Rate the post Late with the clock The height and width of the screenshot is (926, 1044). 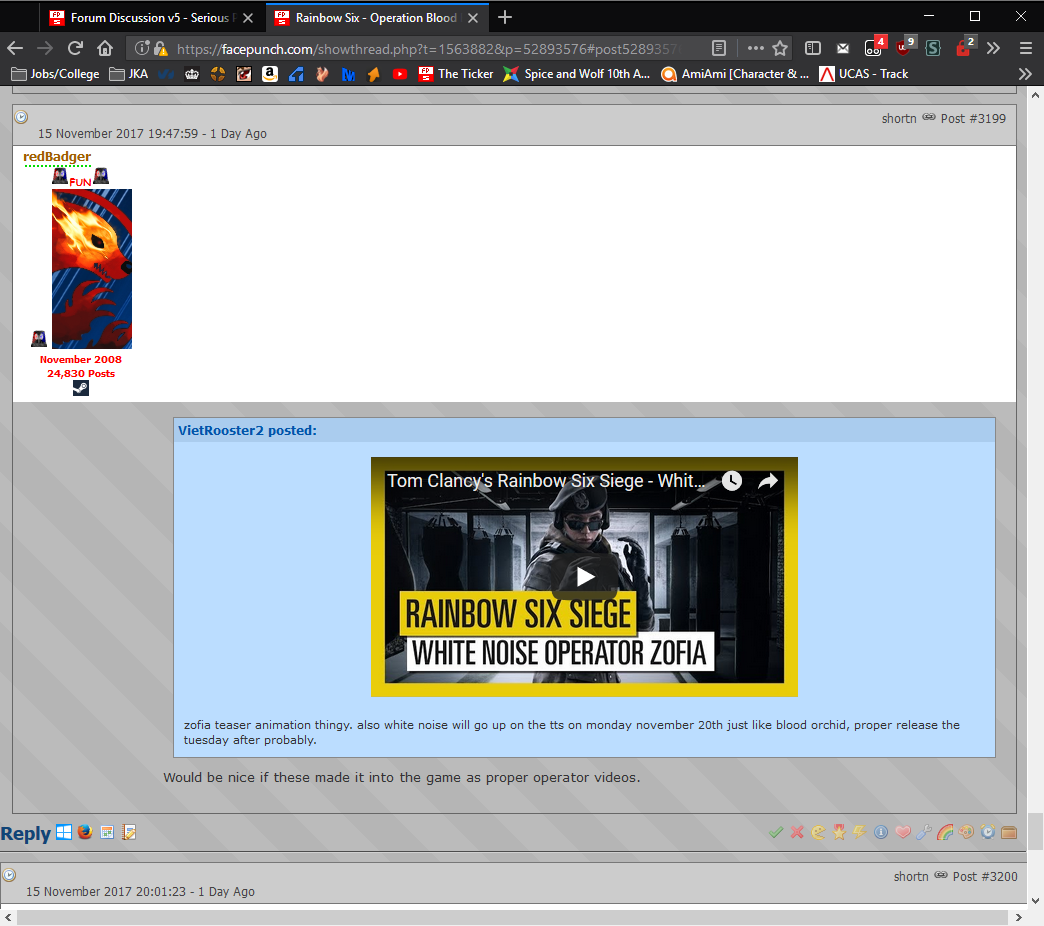click(x=987, y=832)
